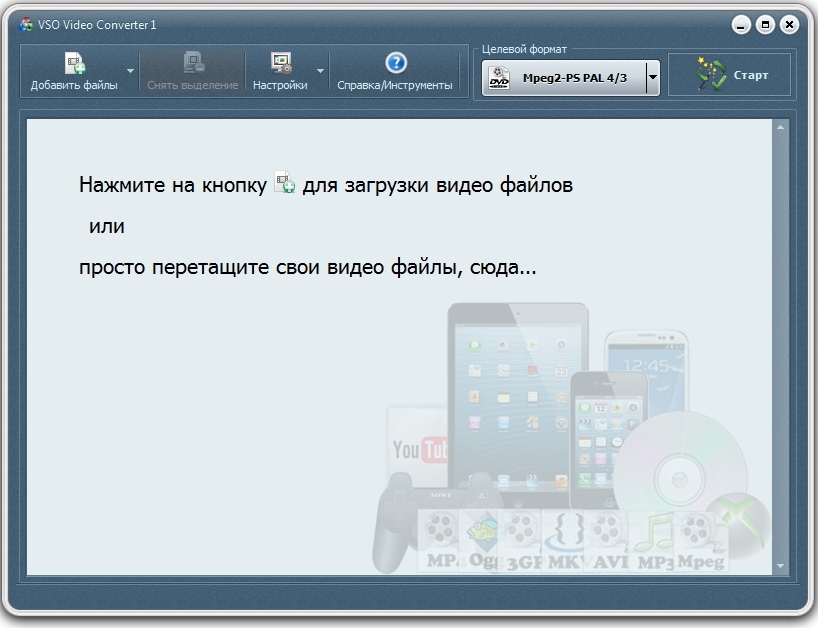Click the AVI format icon
Viewport: 818px width, 628px height.
pyautogui.click(x=607, y=542)
